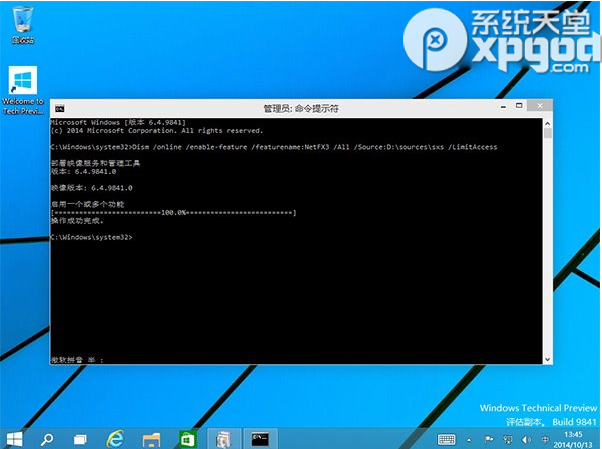This screenshot has height=449, width=602.
Task: Open the Store app from the taskbar
Action: pos(186,438)
